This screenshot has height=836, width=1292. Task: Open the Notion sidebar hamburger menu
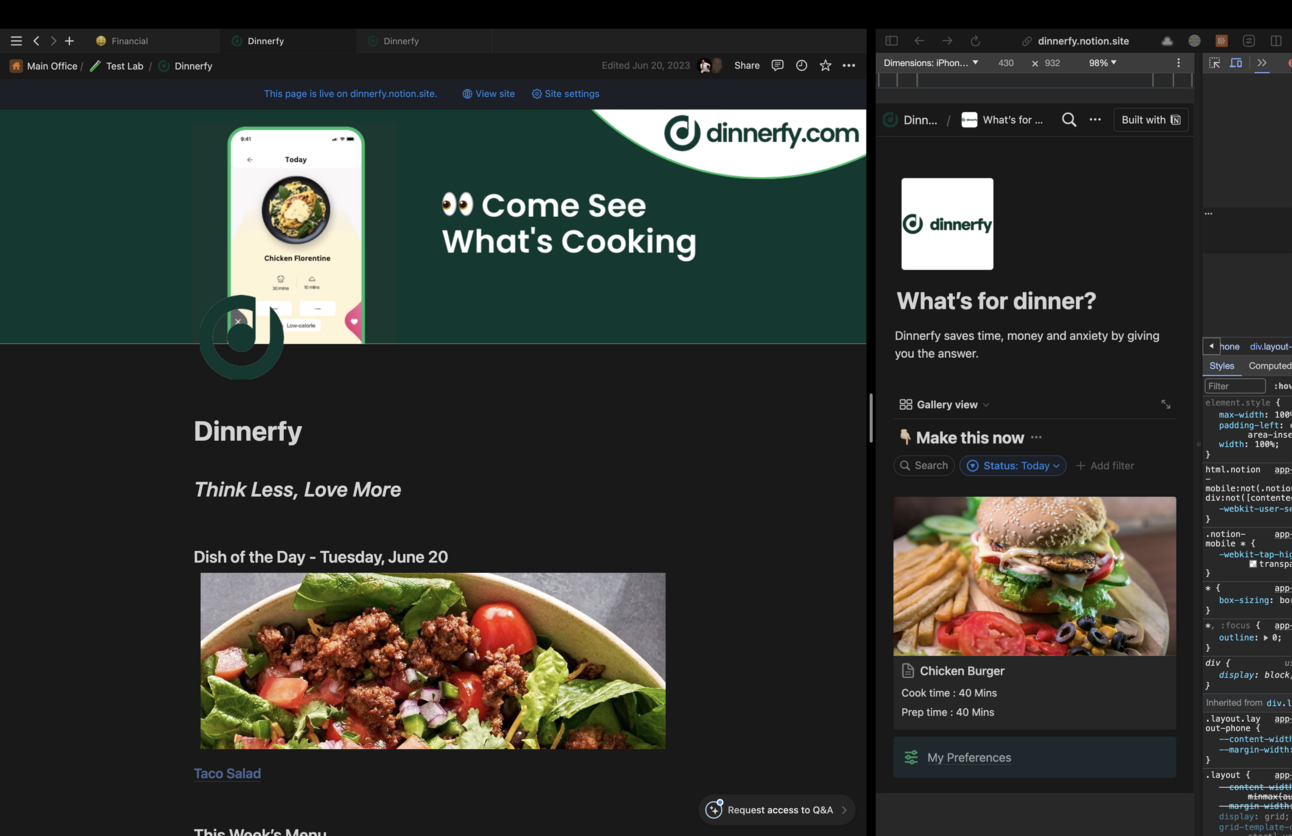tap(16, 41)
